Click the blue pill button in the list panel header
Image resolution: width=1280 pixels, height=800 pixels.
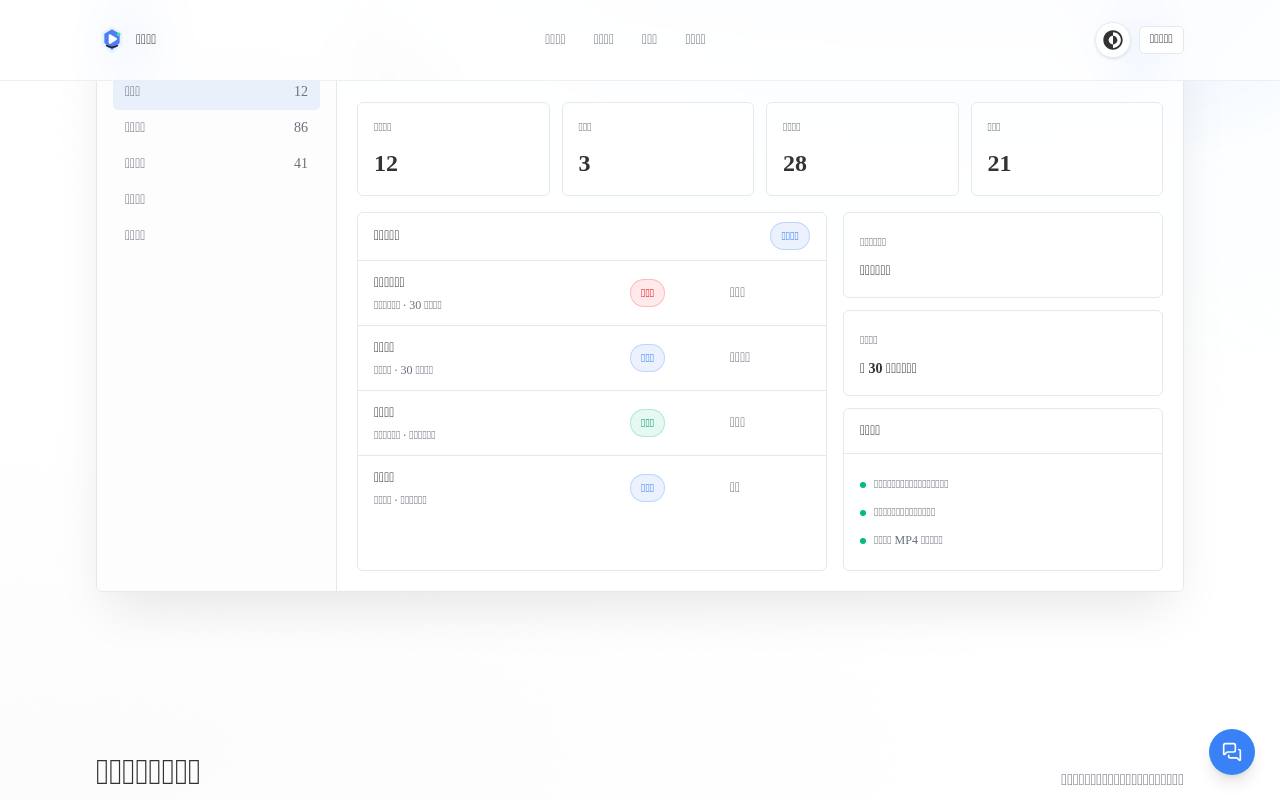[790, 236]
